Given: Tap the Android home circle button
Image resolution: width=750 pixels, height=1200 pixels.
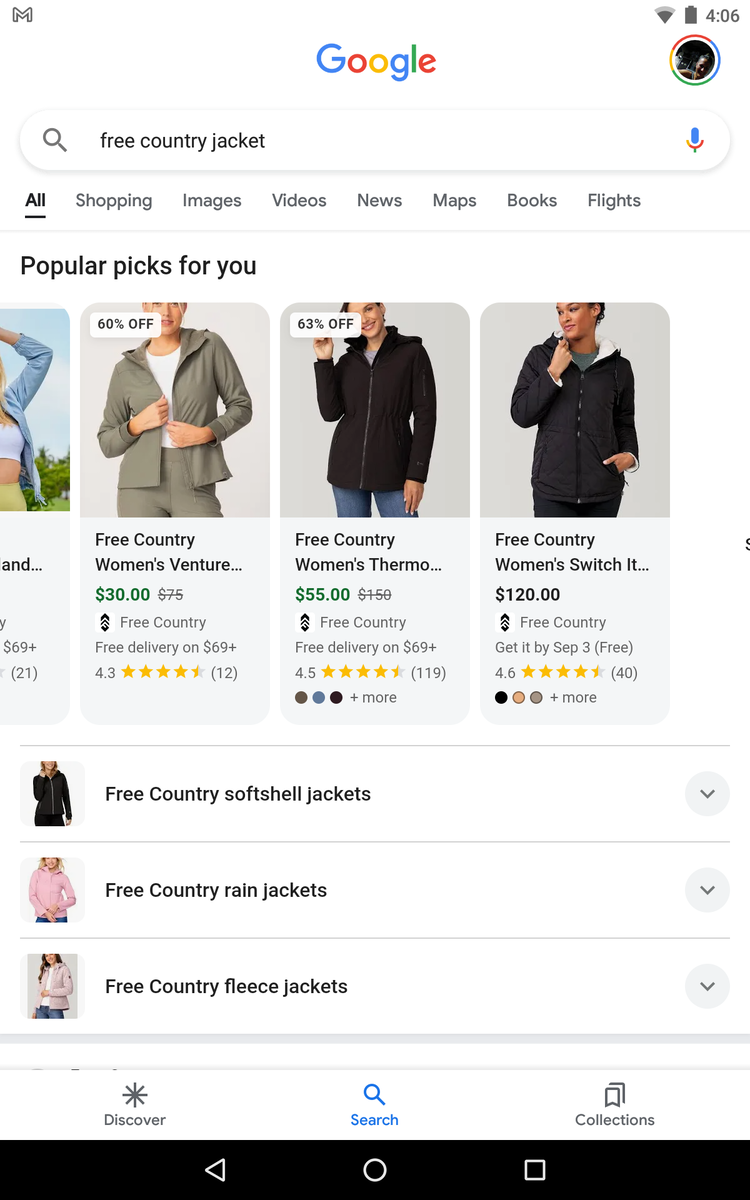Looking at the screenshot, I should point(375,1170).
